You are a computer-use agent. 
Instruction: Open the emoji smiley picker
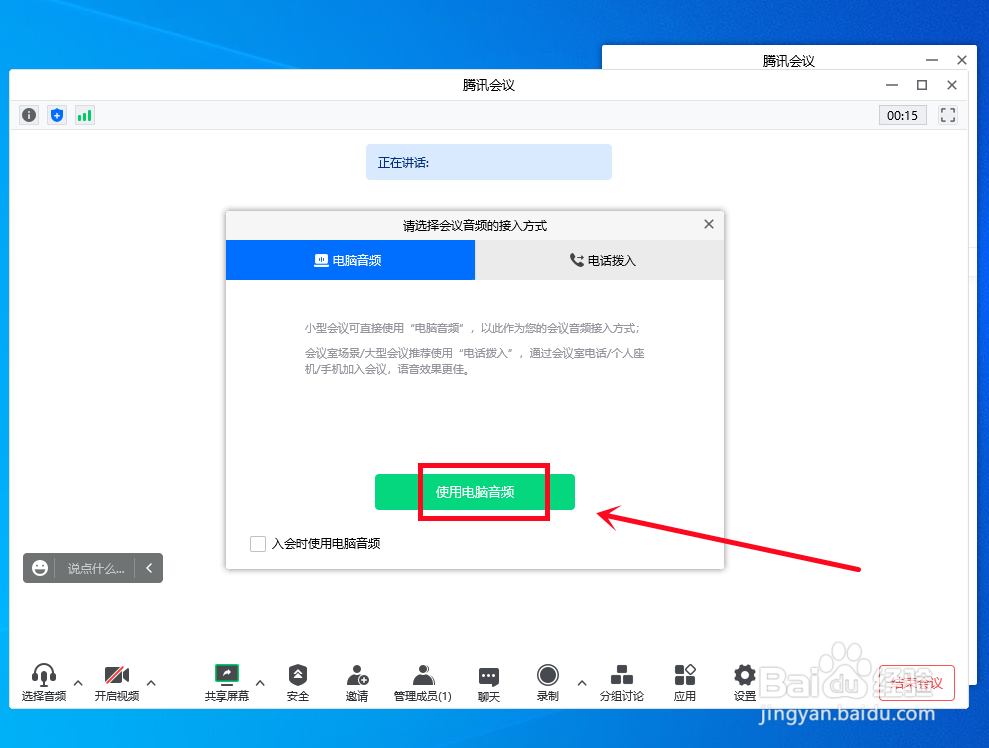click(x=40, y=568)
